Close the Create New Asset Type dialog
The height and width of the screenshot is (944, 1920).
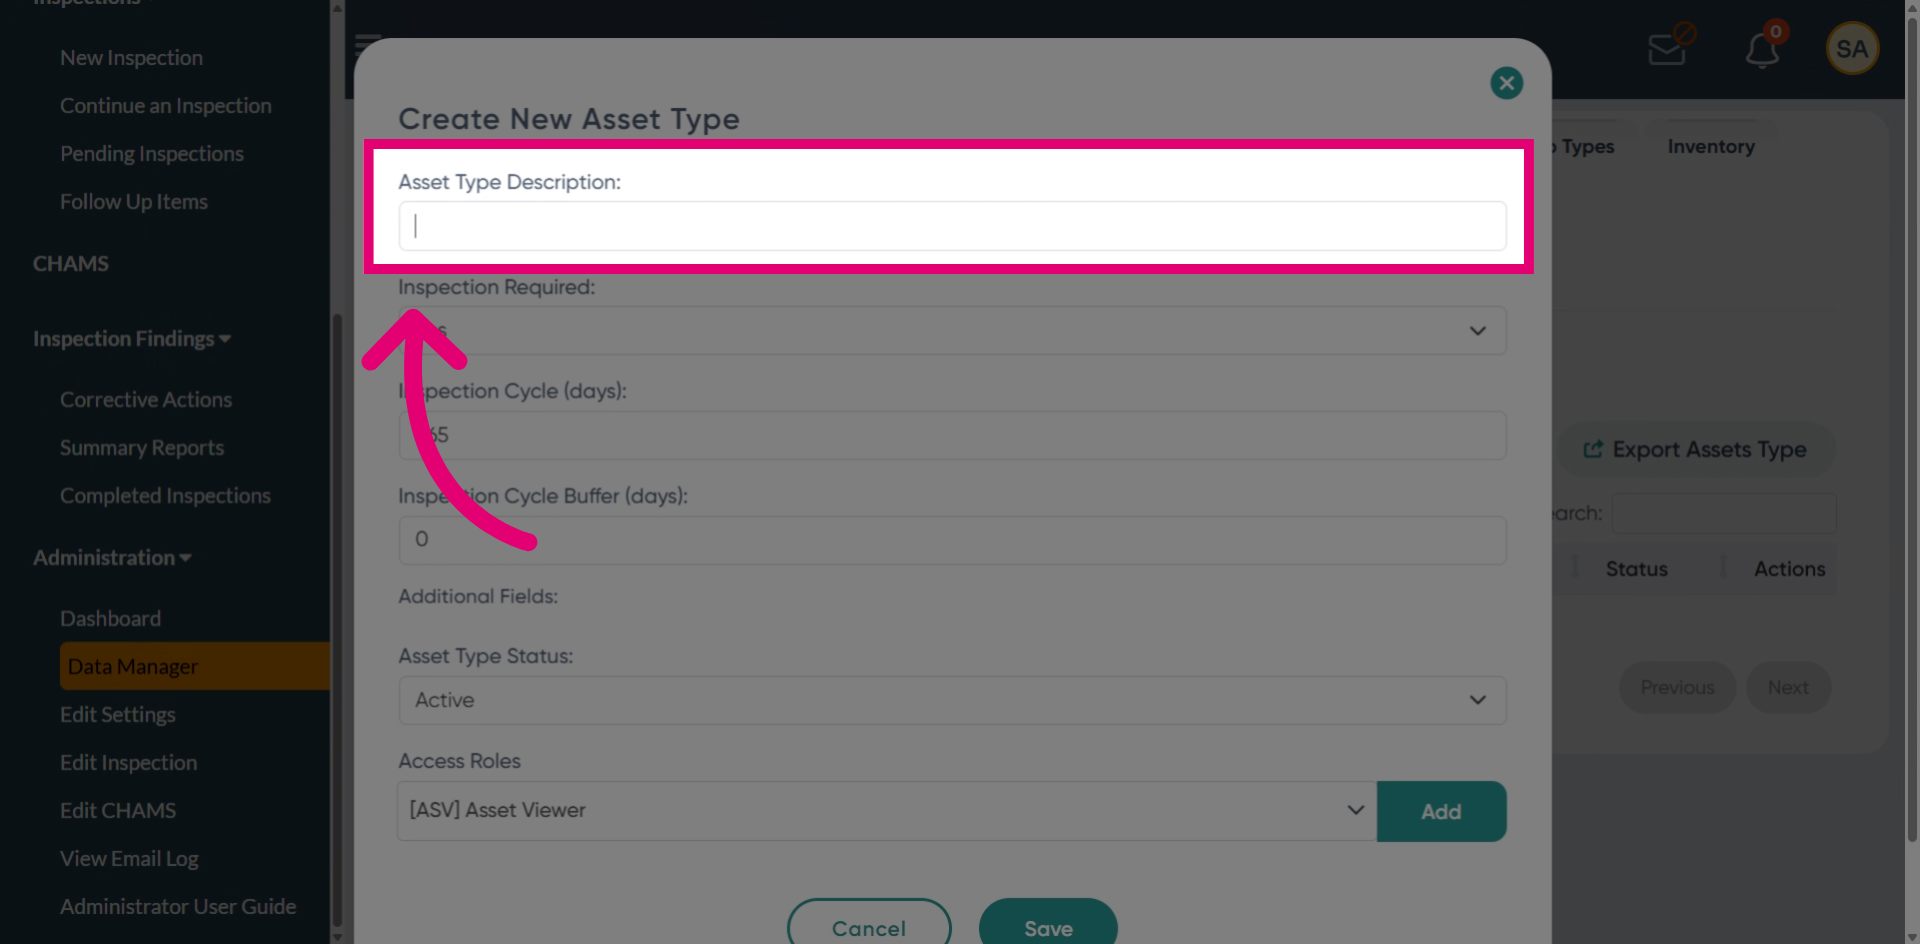point(1506,83)
